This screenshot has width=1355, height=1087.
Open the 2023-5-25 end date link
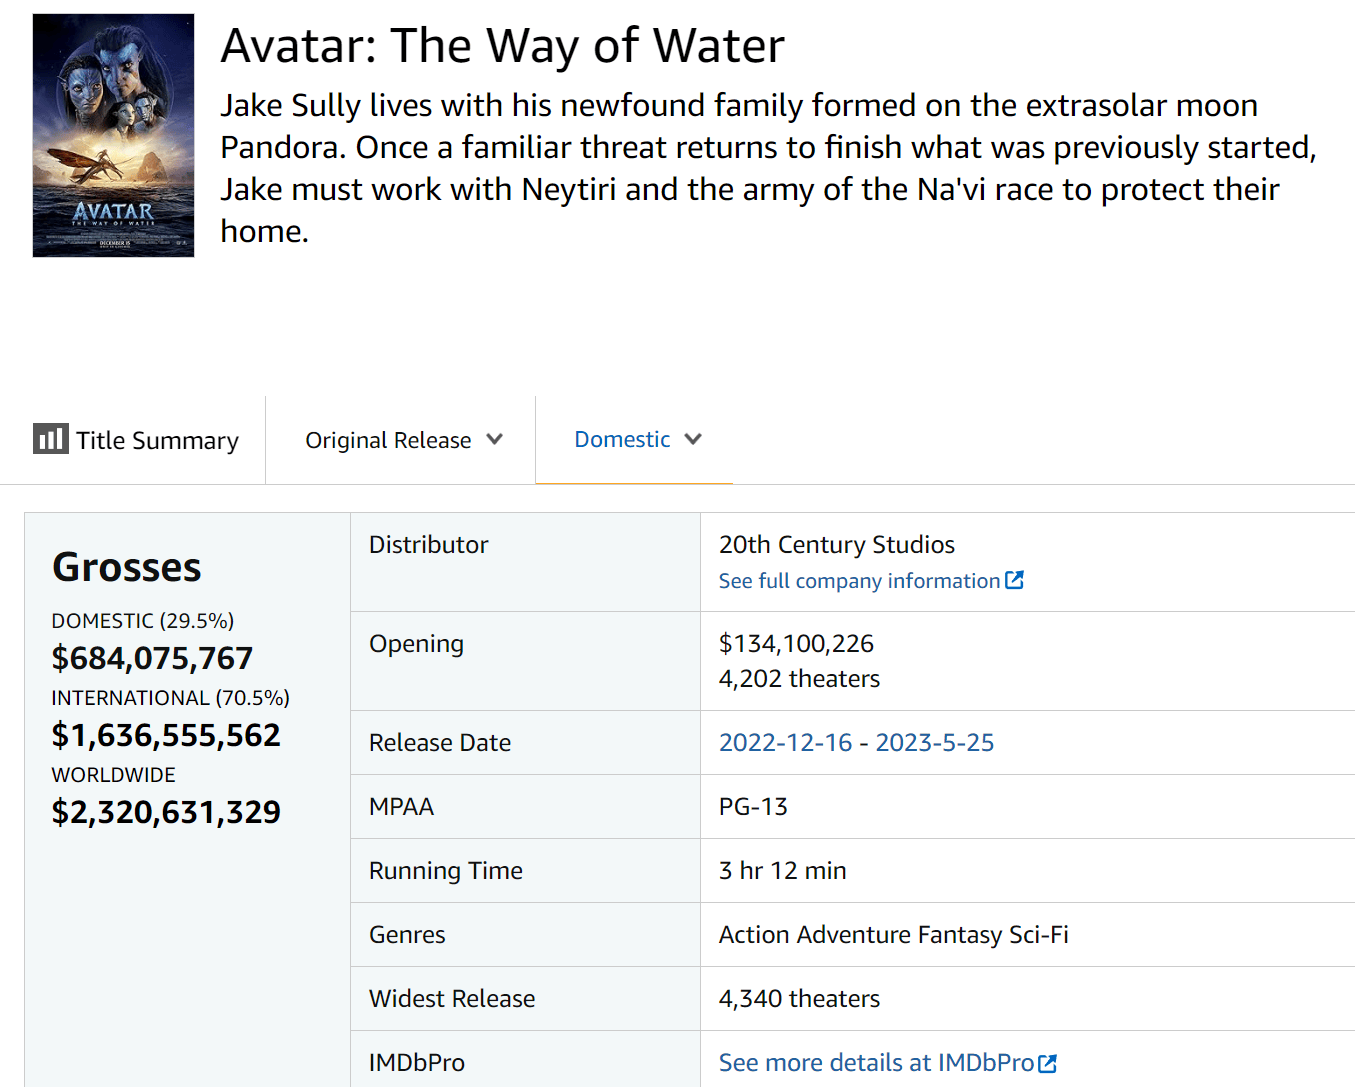tap(934, 742)
